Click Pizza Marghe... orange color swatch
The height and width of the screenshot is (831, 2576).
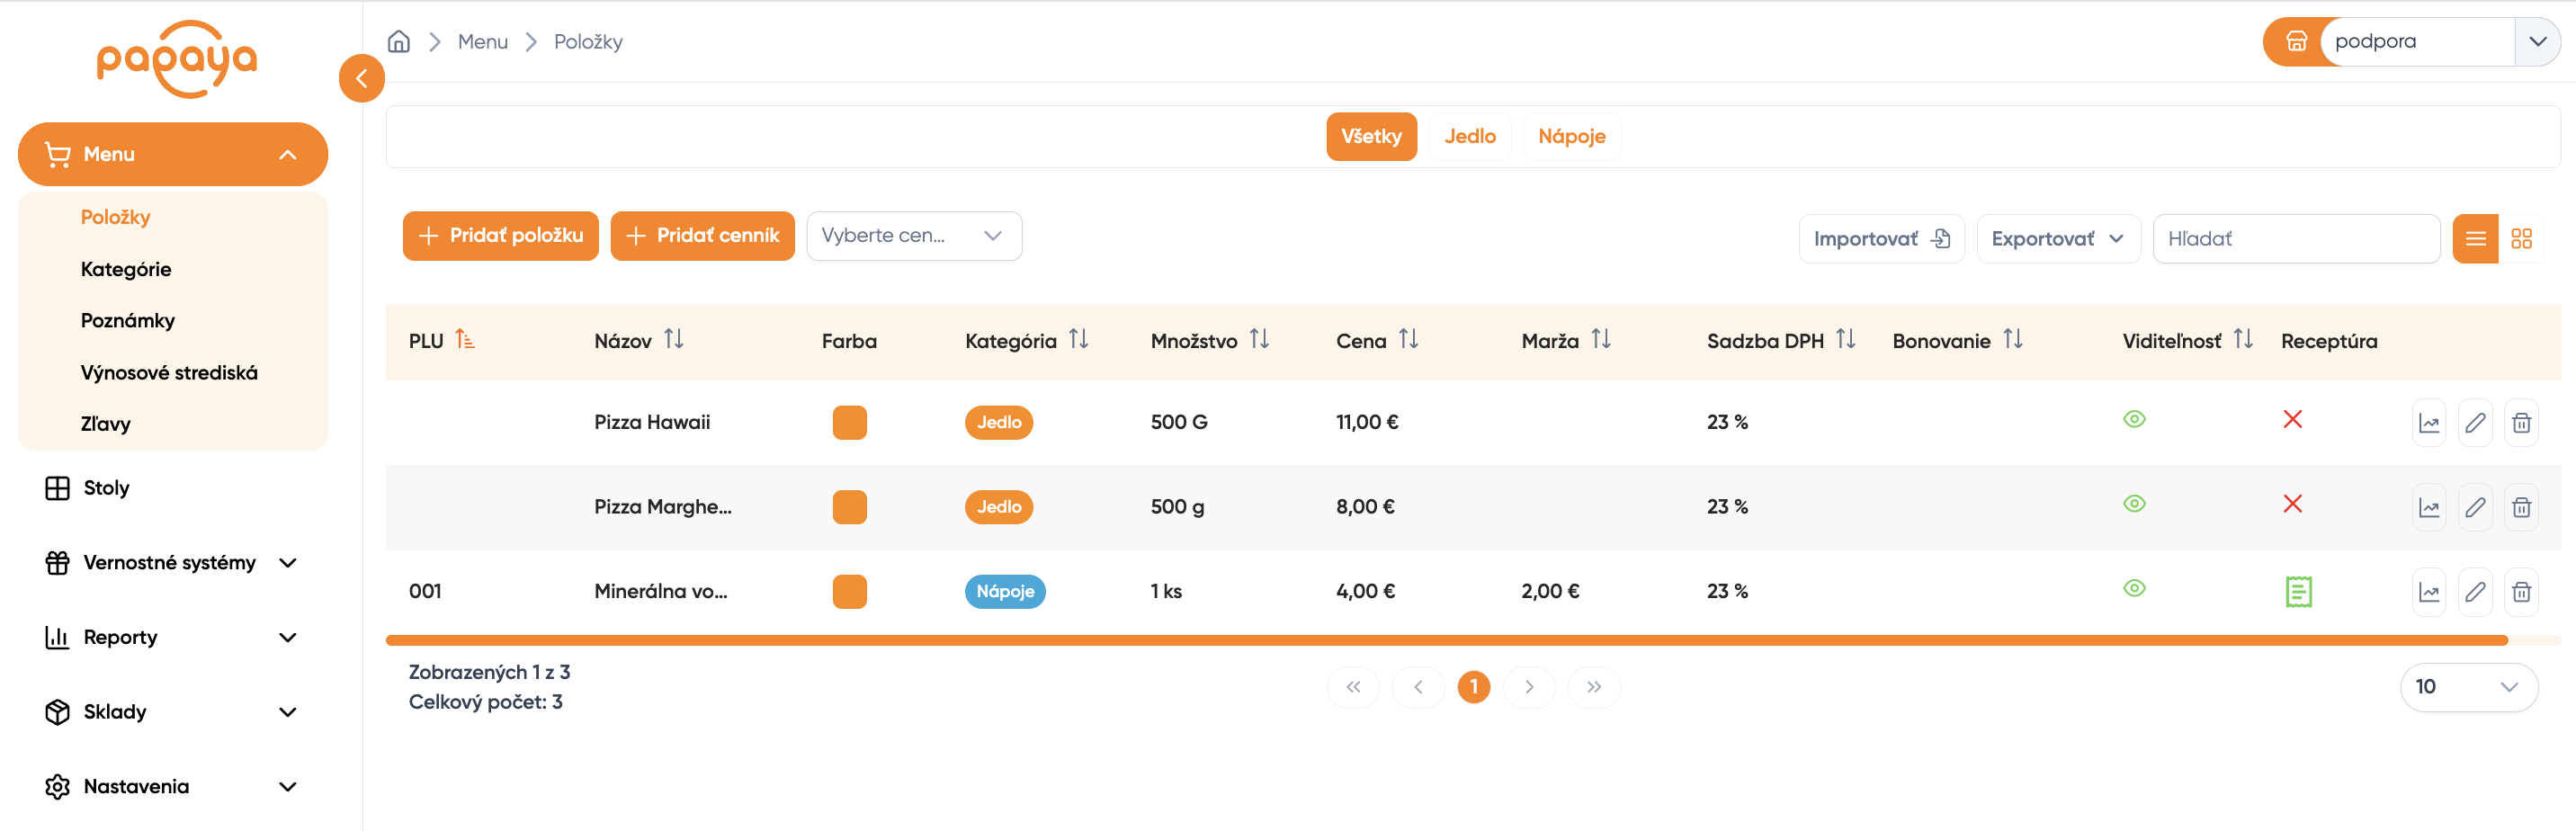[849, 507]
